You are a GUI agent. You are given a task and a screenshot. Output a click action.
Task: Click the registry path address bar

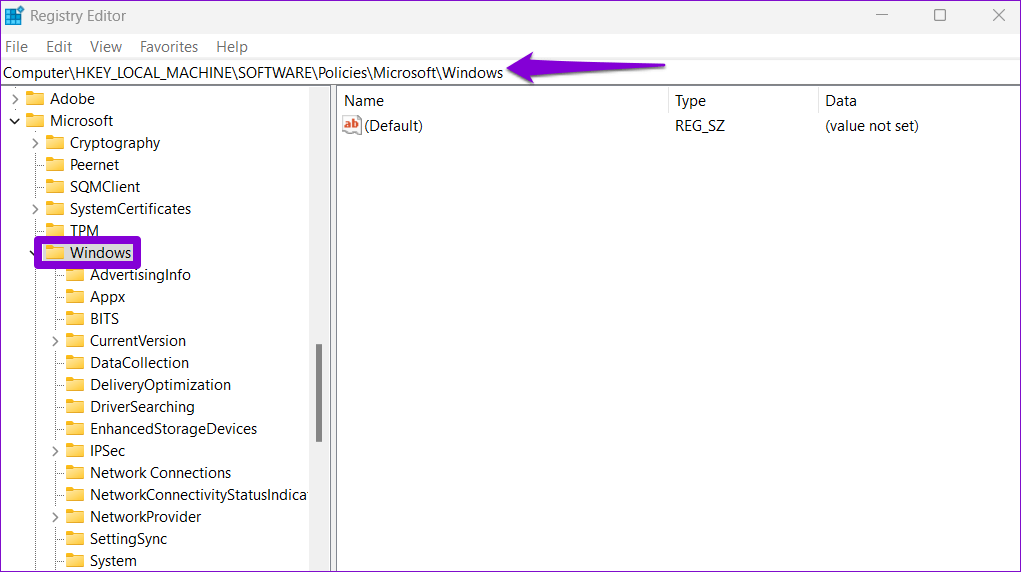coord(510,72)
